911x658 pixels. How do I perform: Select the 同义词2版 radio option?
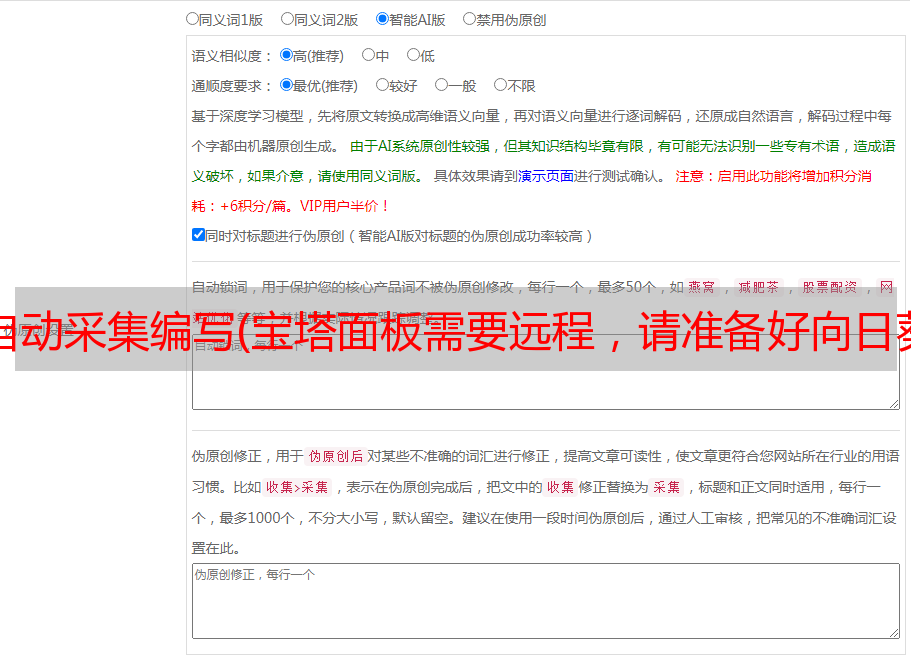tap(287, 19)
